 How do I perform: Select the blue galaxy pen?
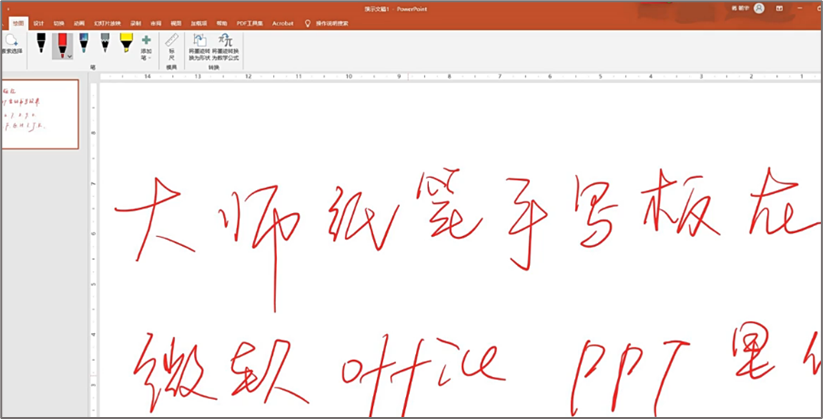click(x=83, y=44)
